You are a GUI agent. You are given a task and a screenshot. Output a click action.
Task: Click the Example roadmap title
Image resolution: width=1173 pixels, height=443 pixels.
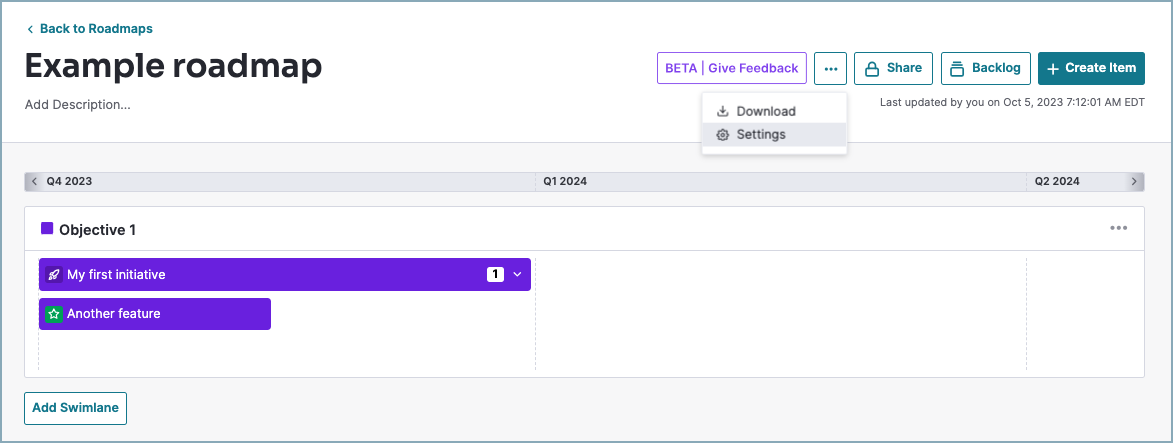[174, 67]
